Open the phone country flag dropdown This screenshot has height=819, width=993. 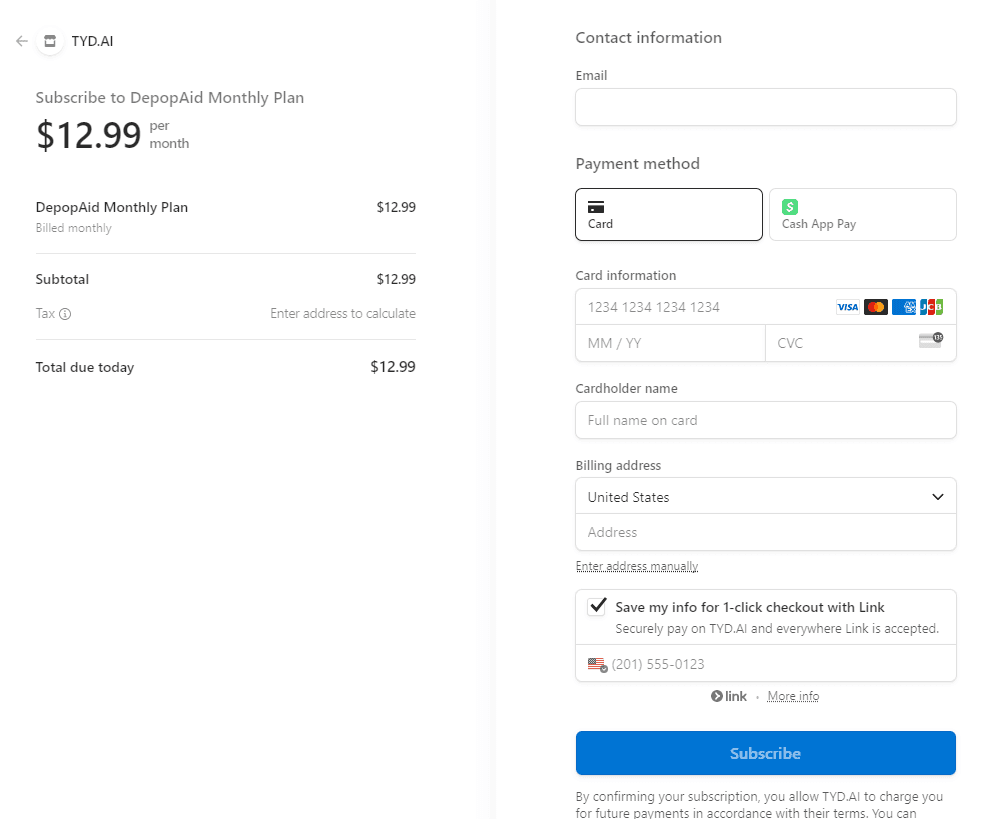(x=598, y=663)
